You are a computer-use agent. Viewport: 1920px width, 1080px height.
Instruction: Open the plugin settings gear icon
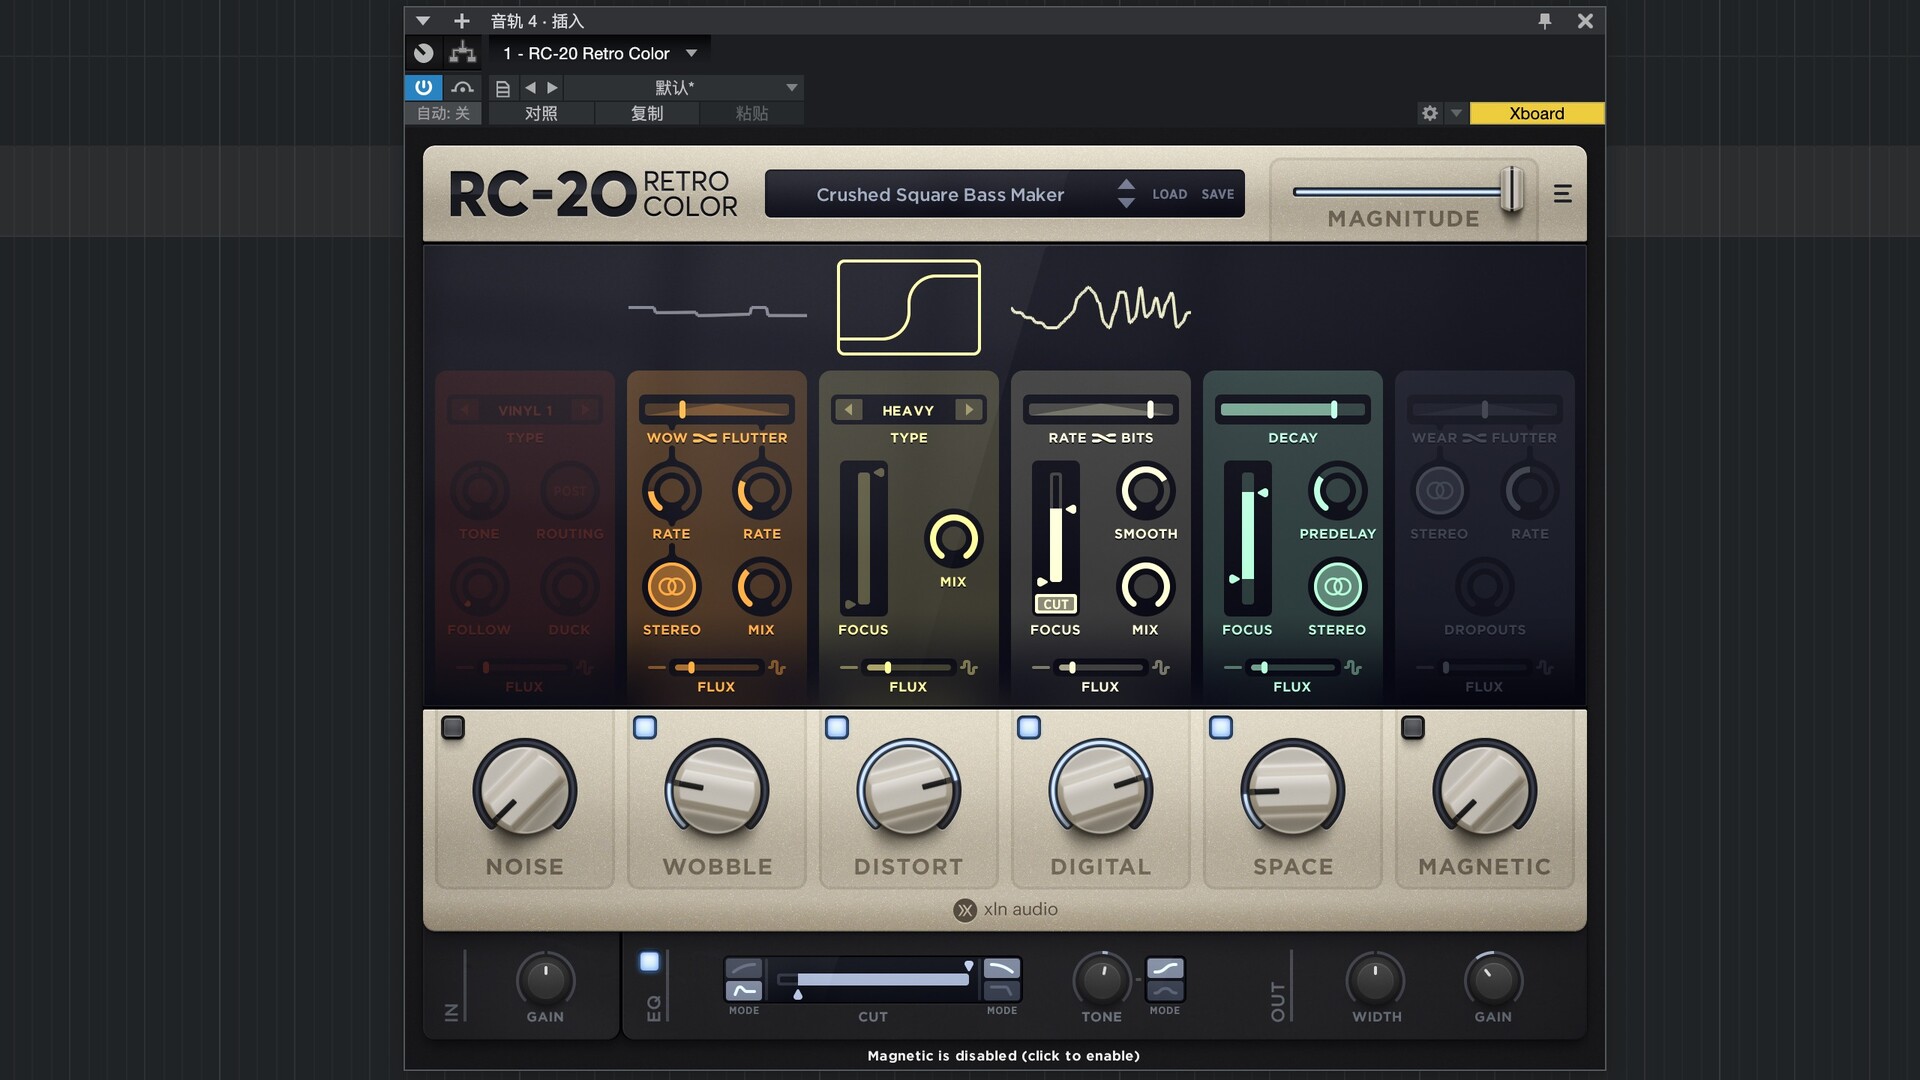1430,113
